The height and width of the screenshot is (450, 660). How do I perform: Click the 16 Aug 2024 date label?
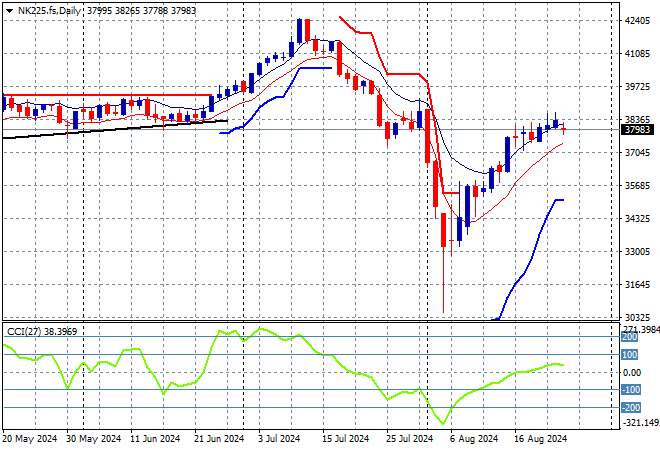tap(542, 438)
